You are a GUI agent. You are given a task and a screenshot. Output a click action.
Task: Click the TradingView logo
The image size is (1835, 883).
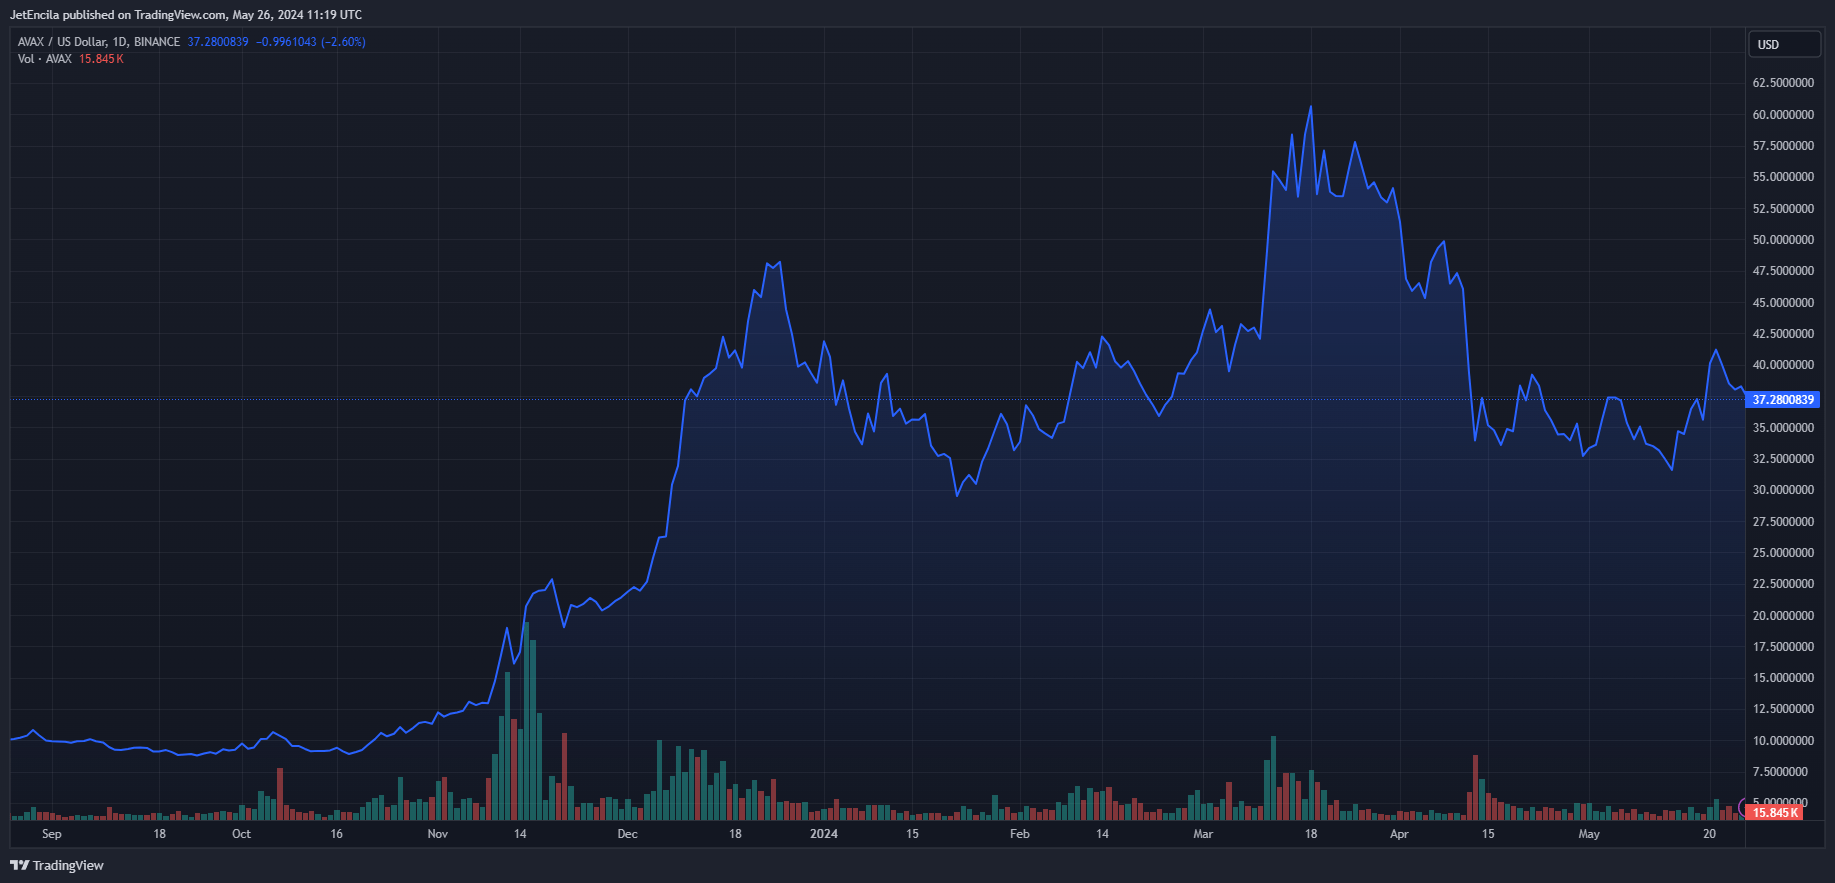coord(57,865)
